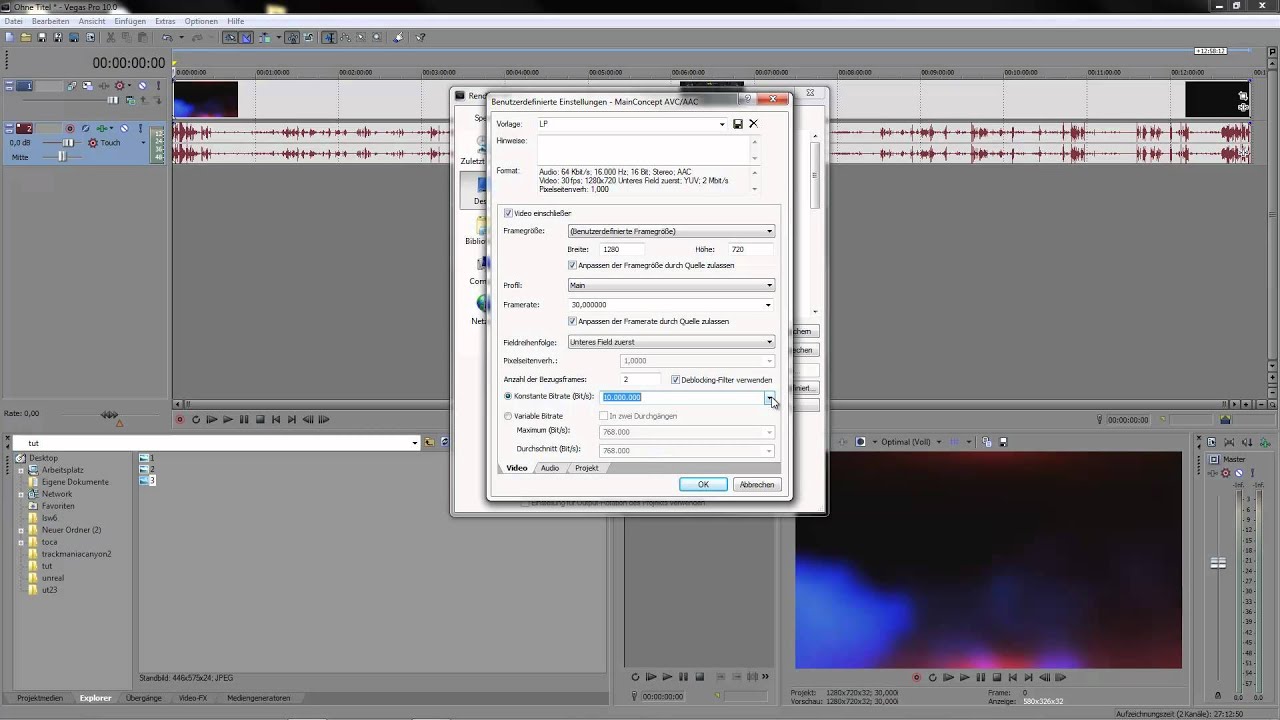This screenshot has height=720, width=1280.
Task: Click Master bus mute icon
Action: click(x=1239, y=473)
